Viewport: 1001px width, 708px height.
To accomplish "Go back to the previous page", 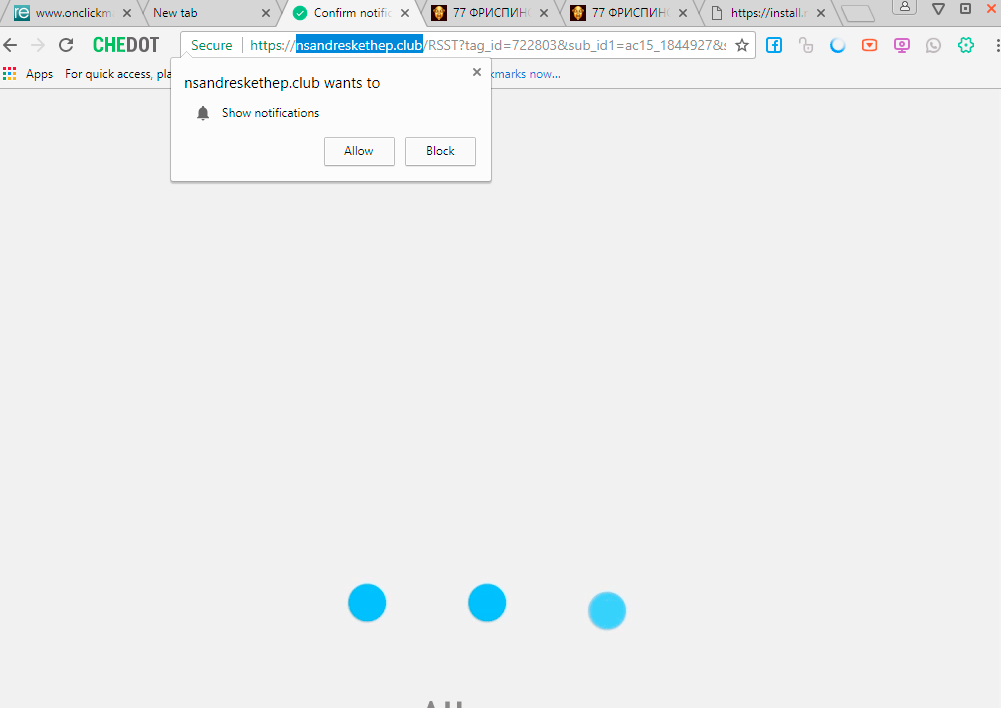I will tap(11, 45).
